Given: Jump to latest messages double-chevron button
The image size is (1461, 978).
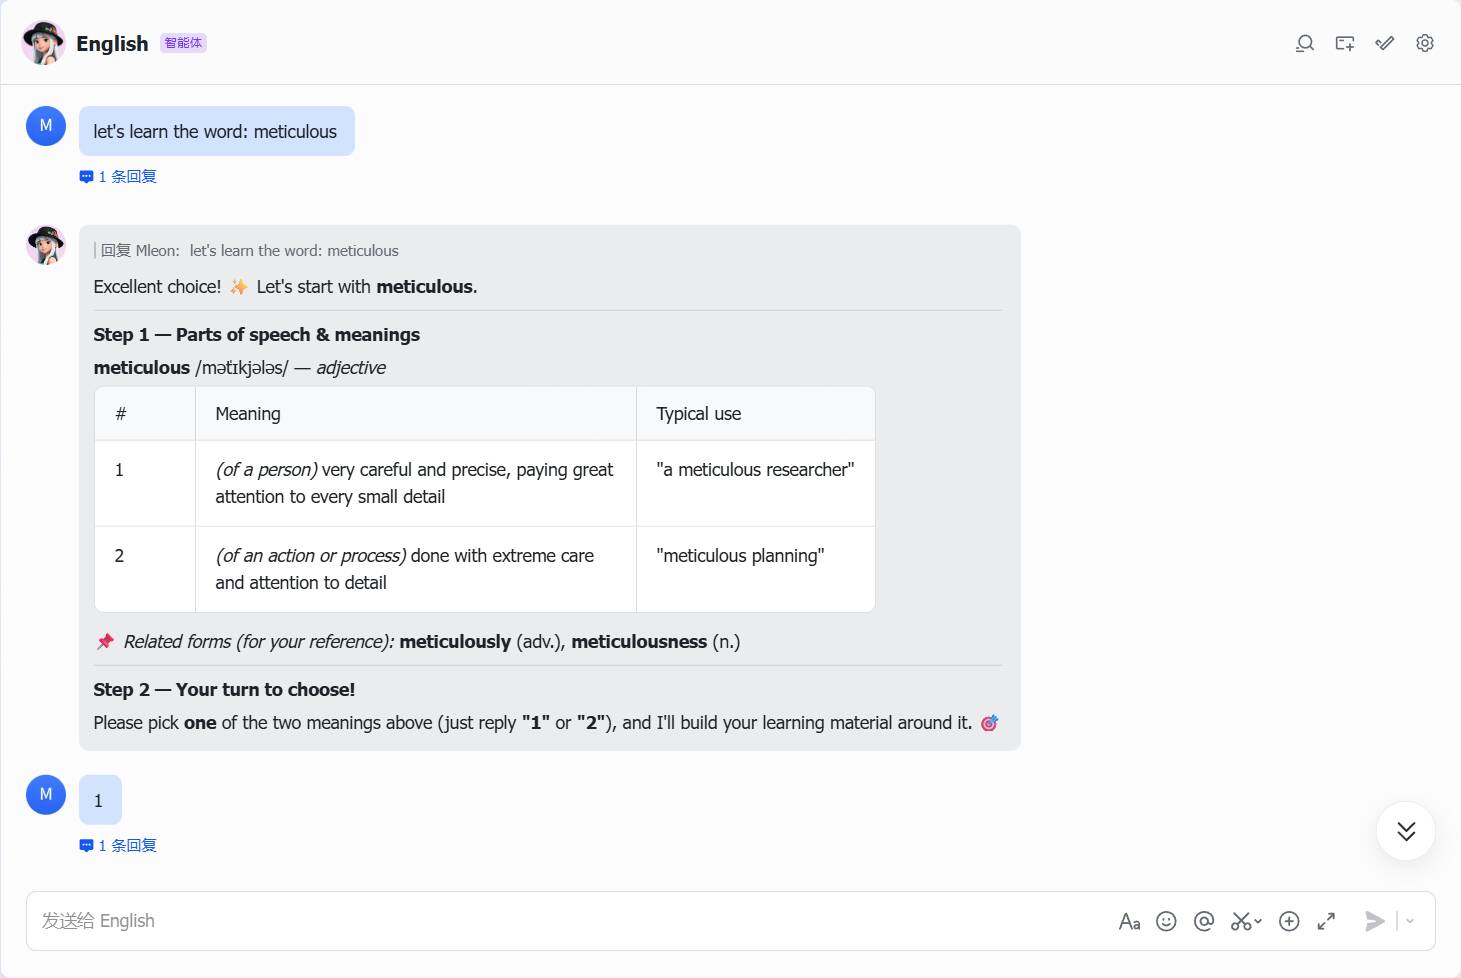Looking at the screenshot, I should click(1406, 831).
